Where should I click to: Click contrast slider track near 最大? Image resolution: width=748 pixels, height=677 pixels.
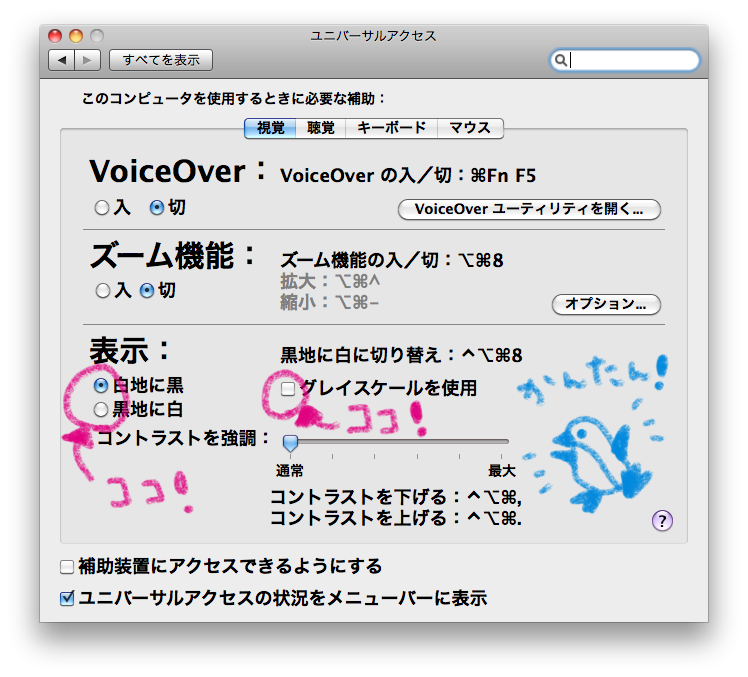tap(500, 442)
